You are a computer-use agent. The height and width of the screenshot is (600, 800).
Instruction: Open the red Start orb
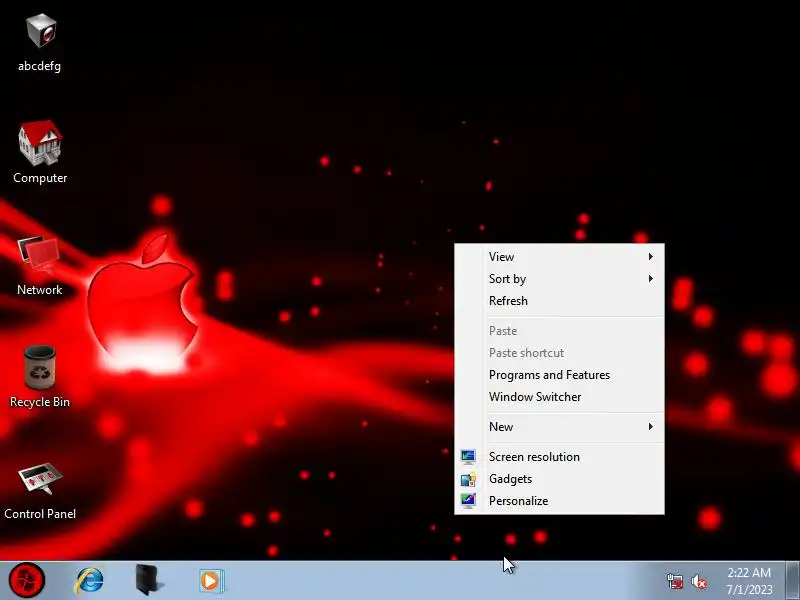point(27,580)
